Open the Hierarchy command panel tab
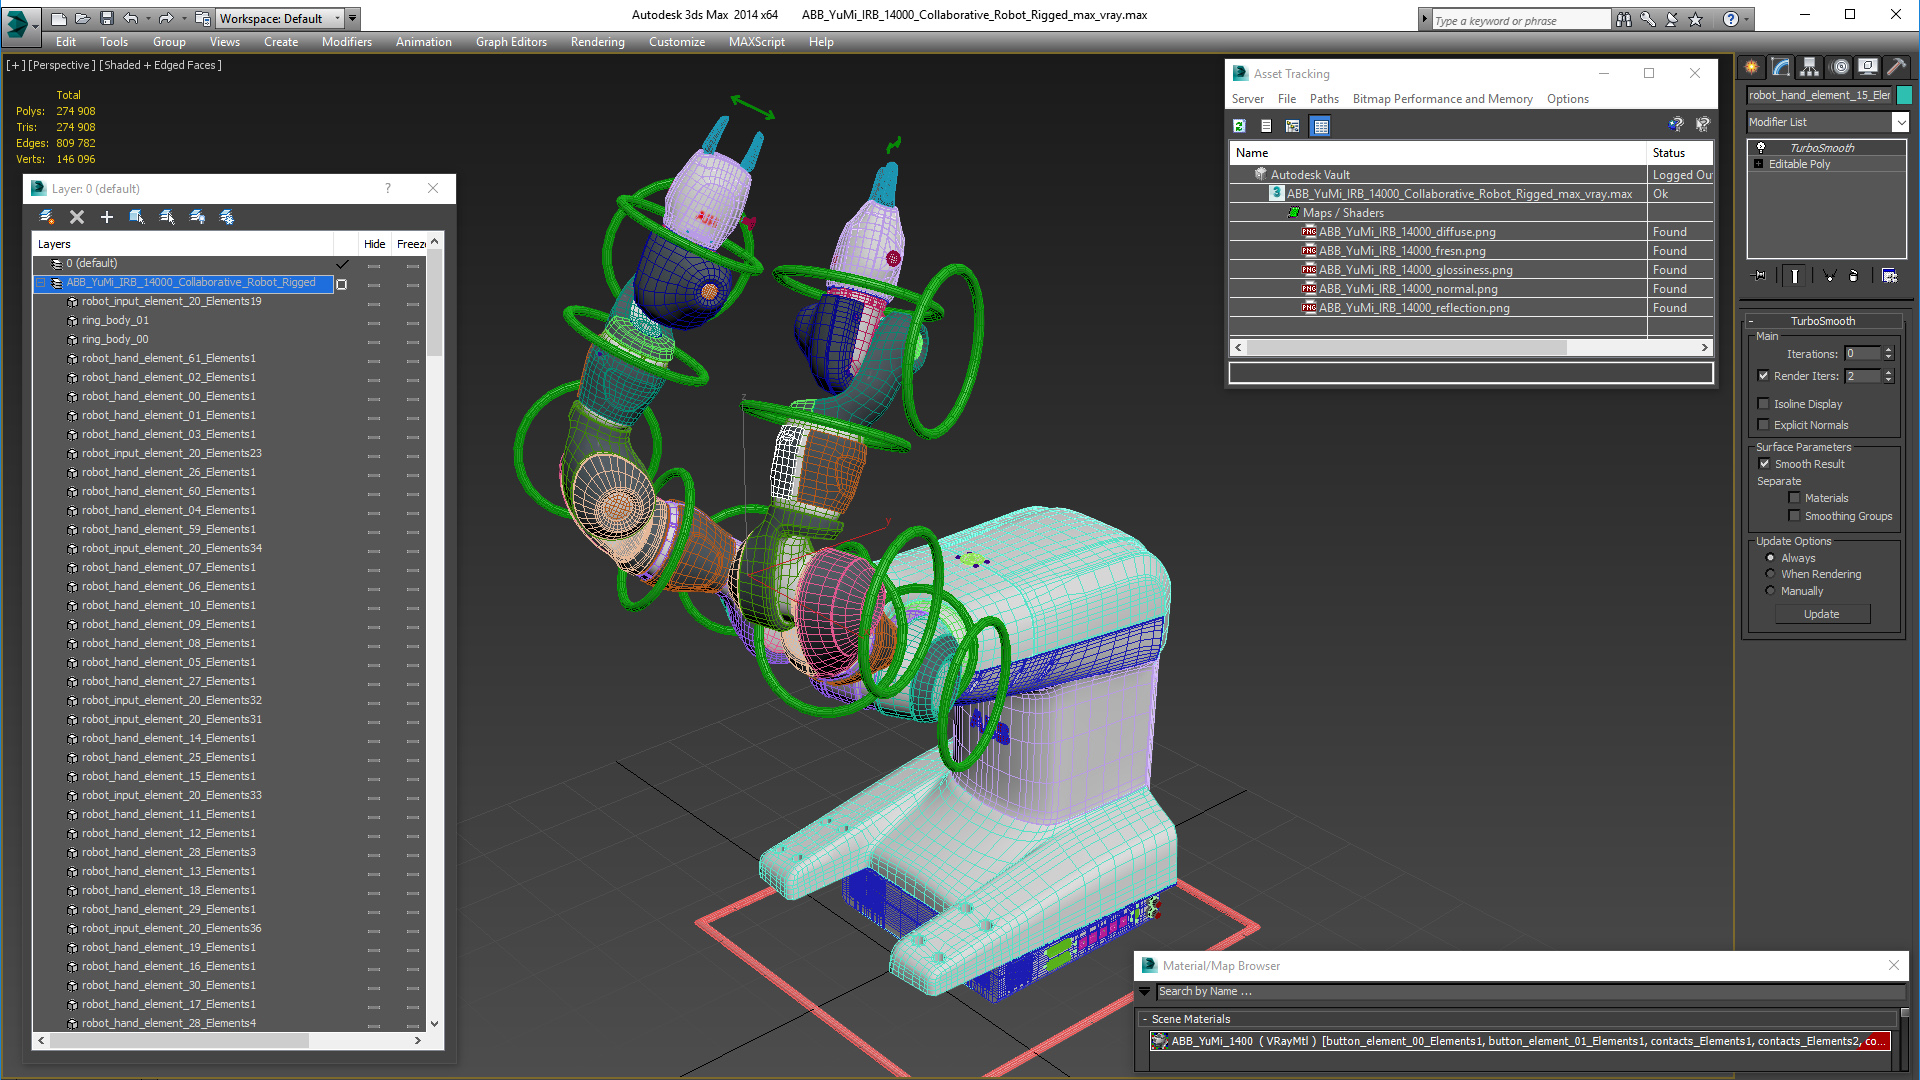 click(x=1809, y=67)
